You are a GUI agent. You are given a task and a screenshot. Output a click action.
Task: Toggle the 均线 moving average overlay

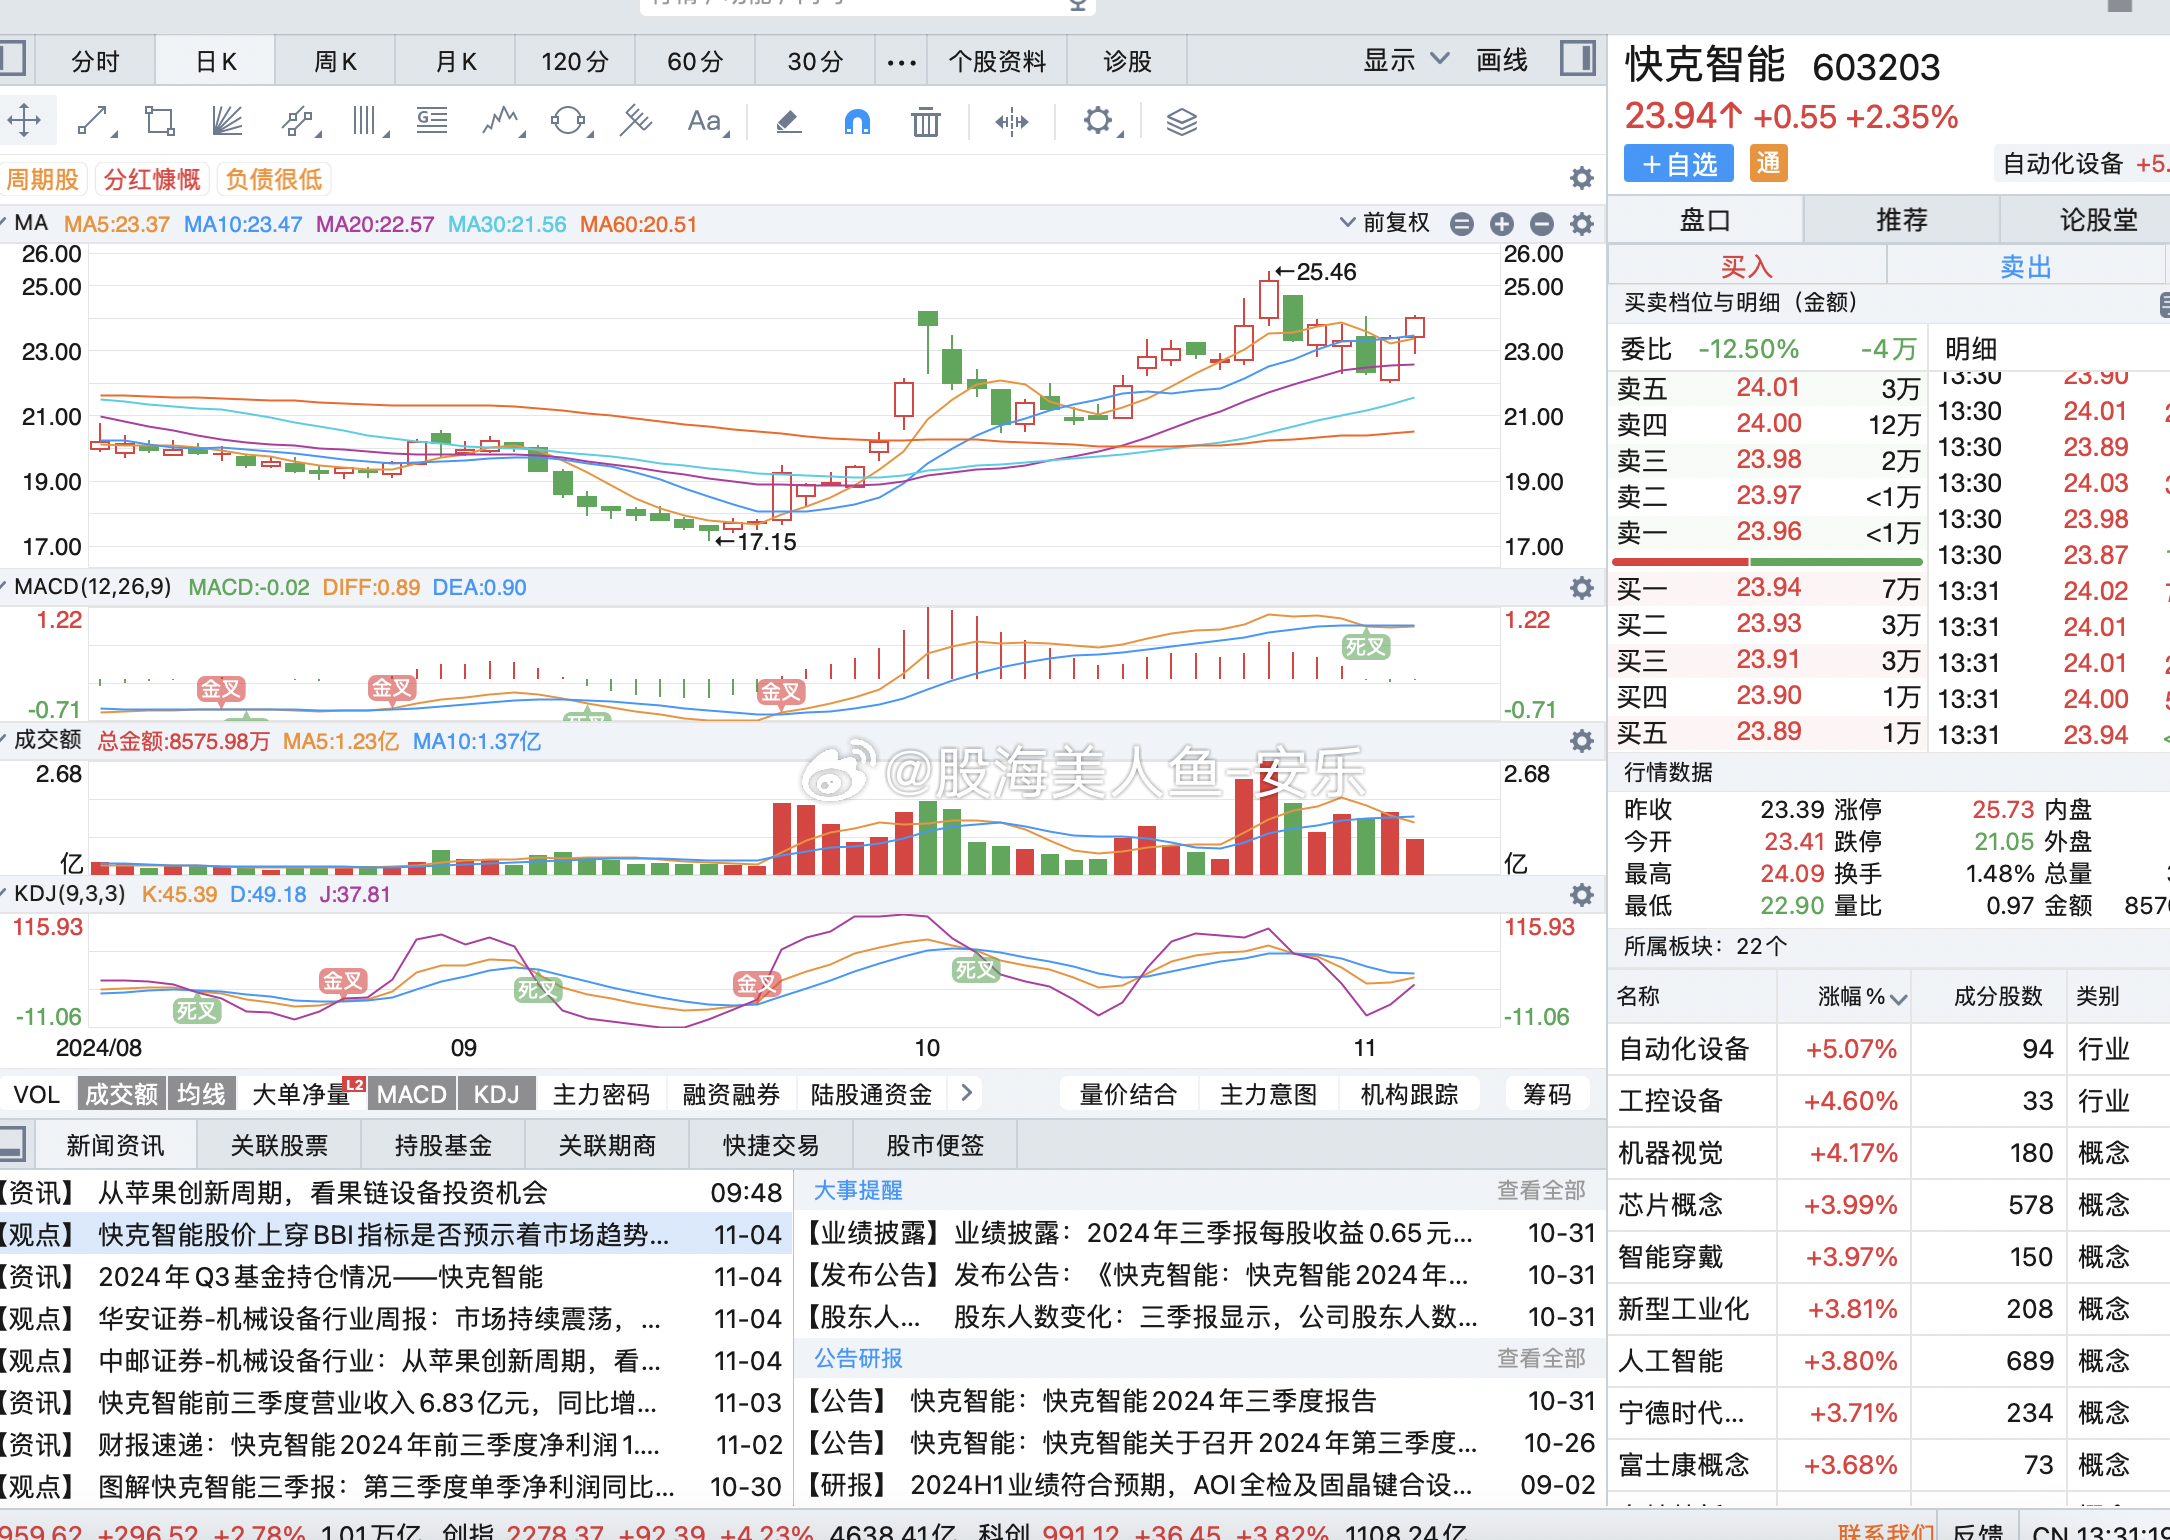point(202,1094)
